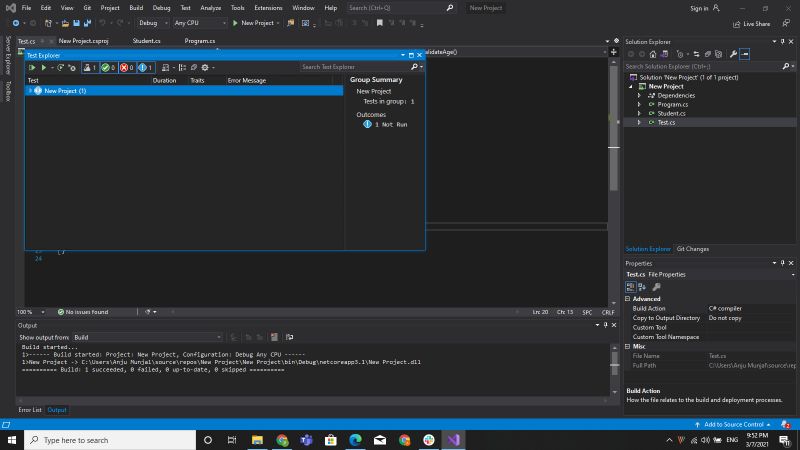Run failed tests in Test Explorer
Viewport: 800px width, 450px height.
coord(72,67)
